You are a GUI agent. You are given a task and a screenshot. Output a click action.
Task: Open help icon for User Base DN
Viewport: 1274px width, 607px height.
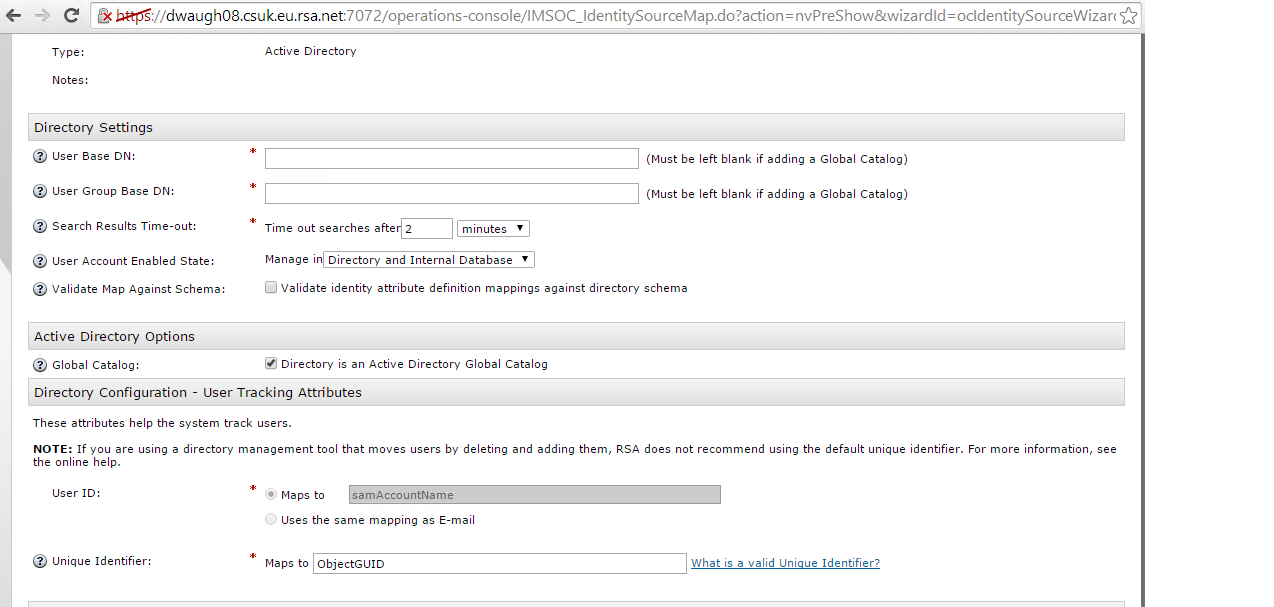click(40, 156)
